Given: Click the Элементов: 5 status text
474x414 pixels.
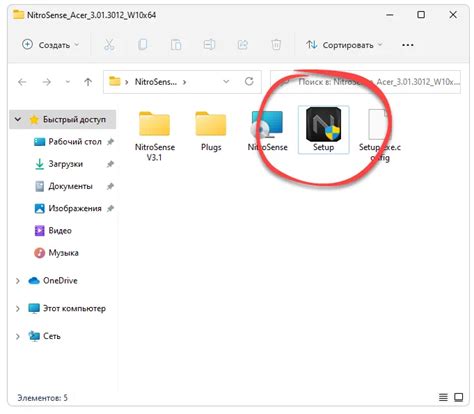Looking at the screenshot, I should pyautogui.click(x=42, y=397).
